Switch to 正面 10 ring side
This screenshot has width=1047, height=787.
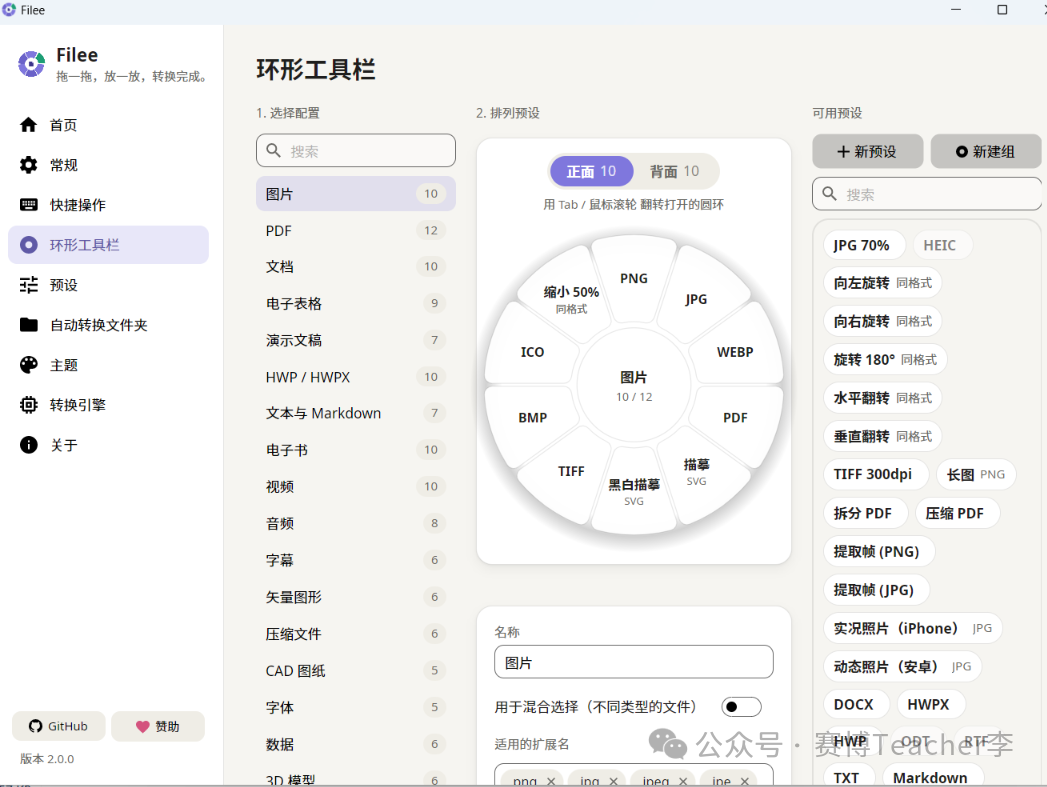(x=592, y=172)
